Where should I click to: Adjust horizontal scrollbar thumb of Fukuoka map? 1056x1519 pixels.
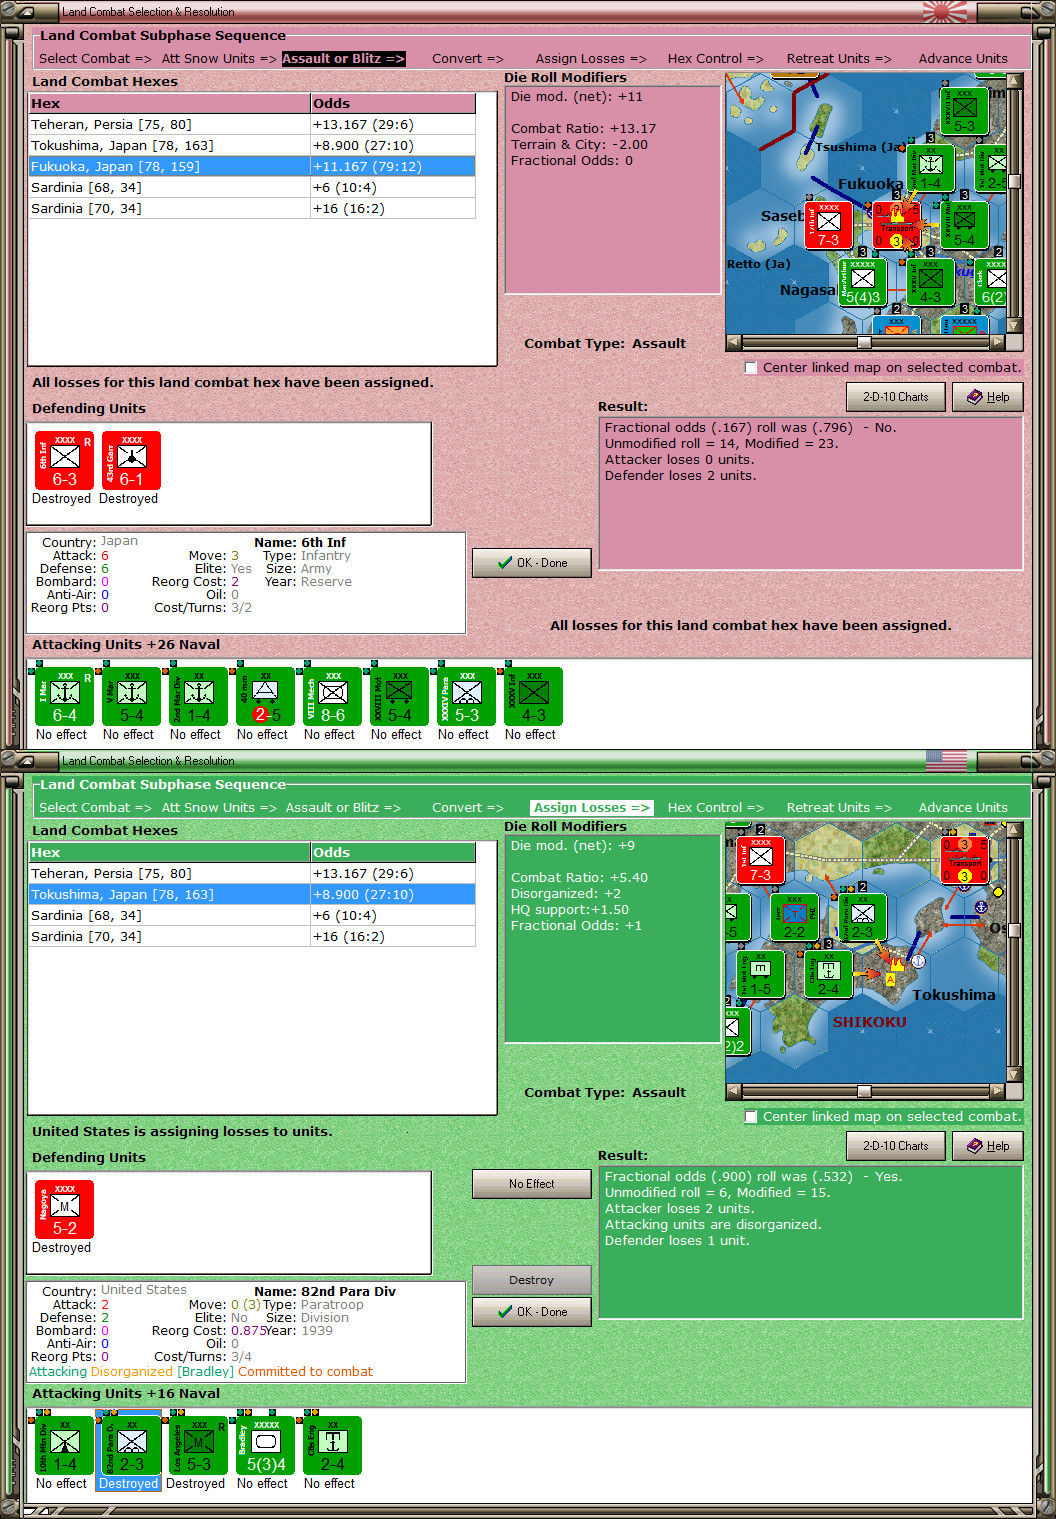[864, 342]
